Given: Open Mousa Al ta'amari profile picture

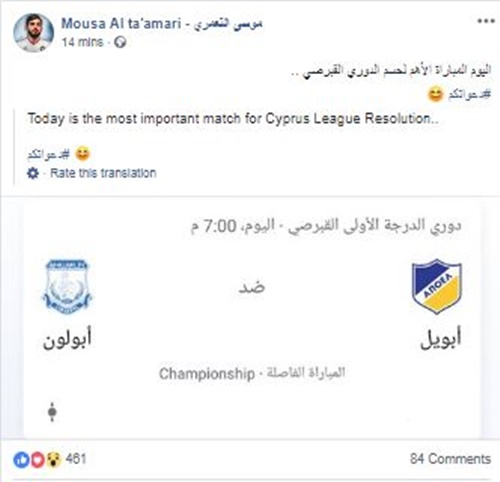Looking at the screenshot, I should (x=33, y=33).
